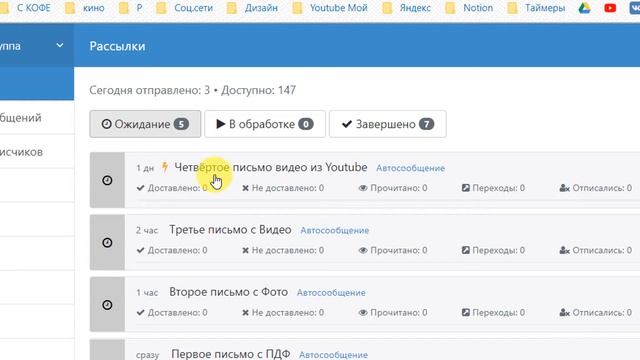Click Отписались: 0 in Второе письмо row

click(x=596, y=313)
